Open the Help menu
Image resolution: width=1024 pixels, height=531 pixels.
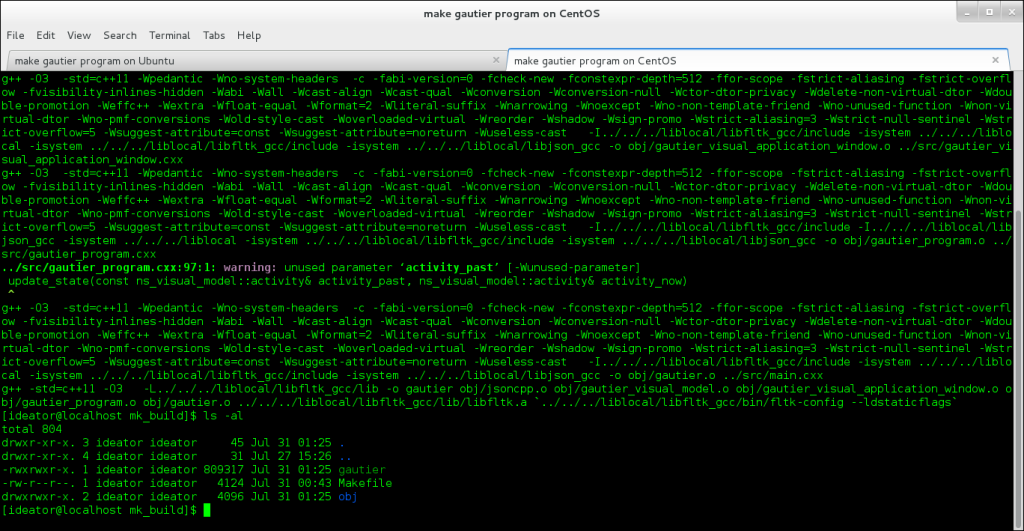tap(249, 35)
